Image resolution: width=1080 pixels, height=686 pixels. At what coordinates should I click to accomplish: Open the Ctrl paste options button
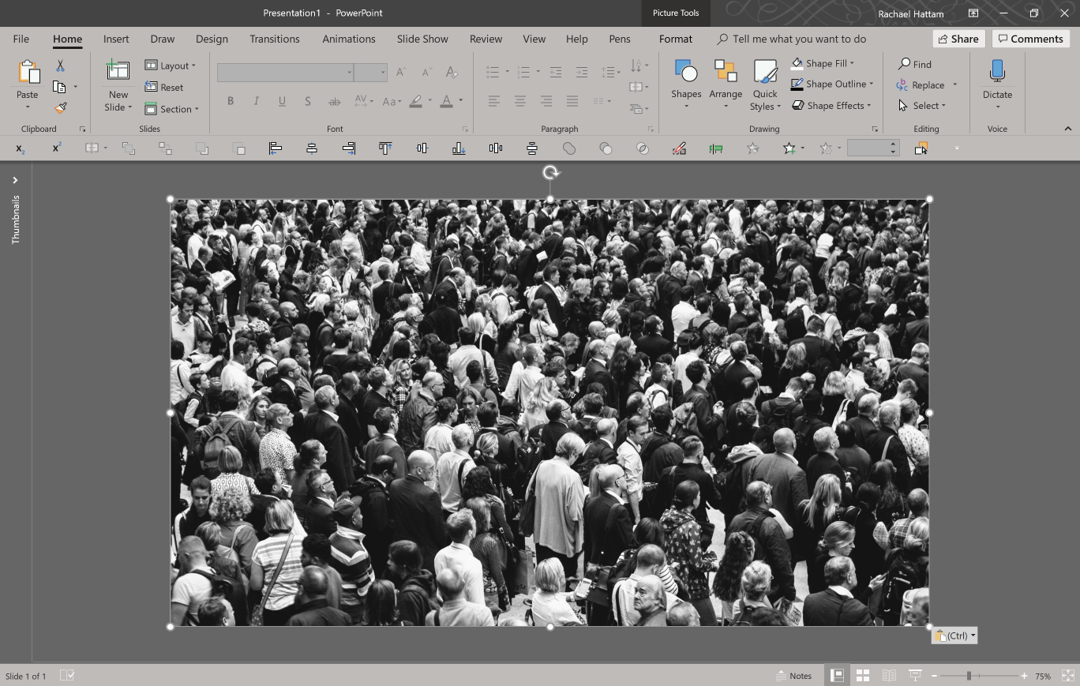pos(953,634)
